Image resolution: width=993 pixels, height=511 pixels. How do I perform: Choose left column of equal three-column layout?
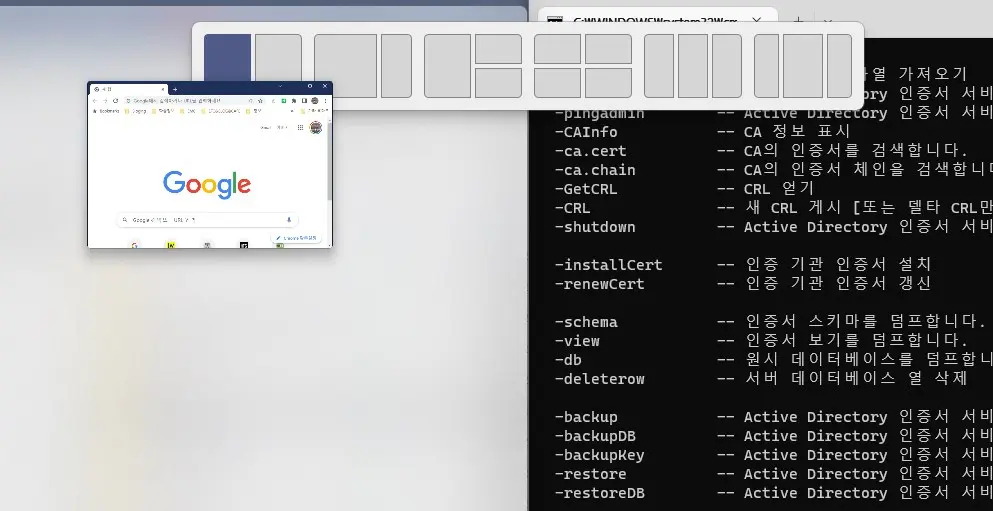point(659,66)
